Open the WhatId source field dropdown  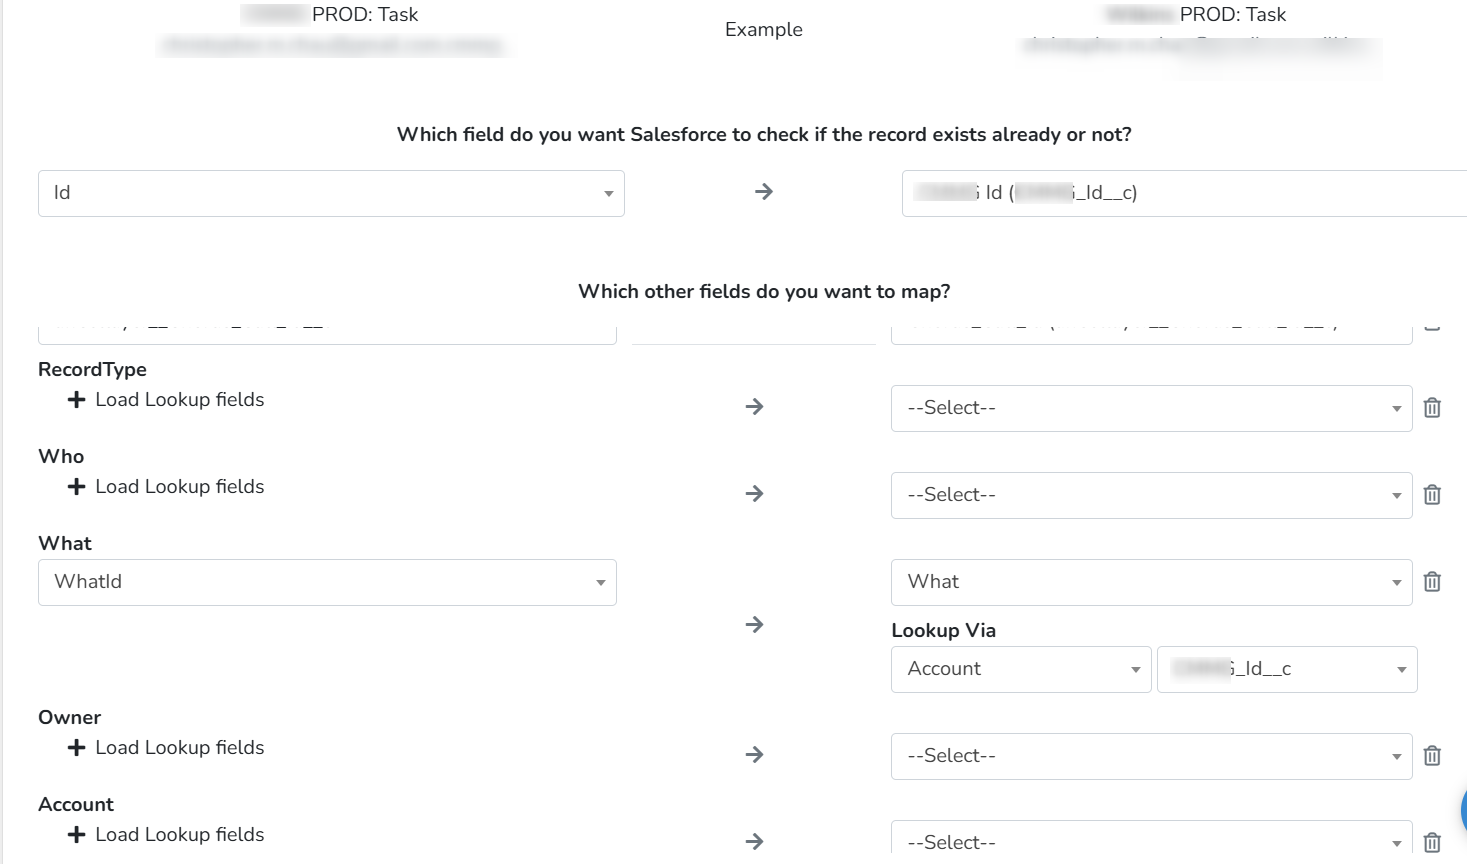point(327,582)
